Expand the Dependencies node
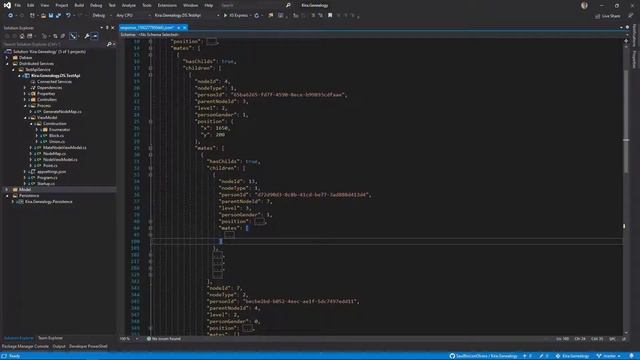 [25, 88]
